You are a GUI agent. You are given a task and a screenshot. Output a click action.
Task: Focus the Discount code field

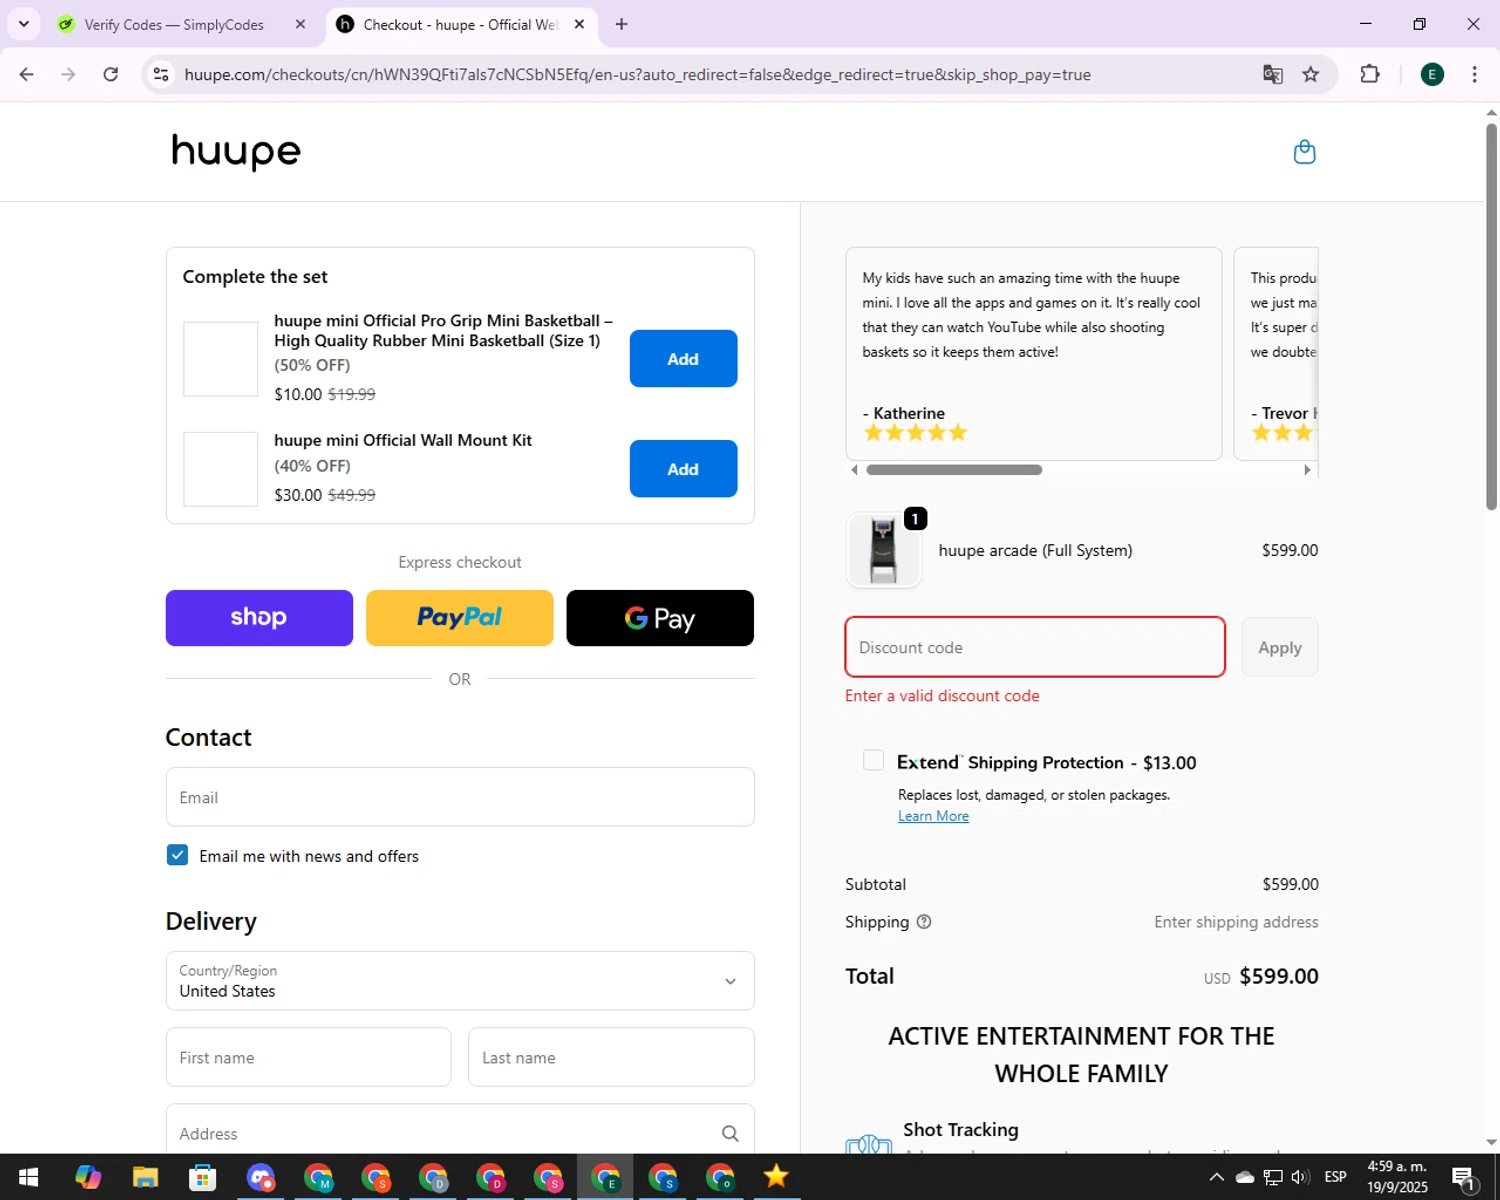pyautogui.click(x=1035, y=647)
